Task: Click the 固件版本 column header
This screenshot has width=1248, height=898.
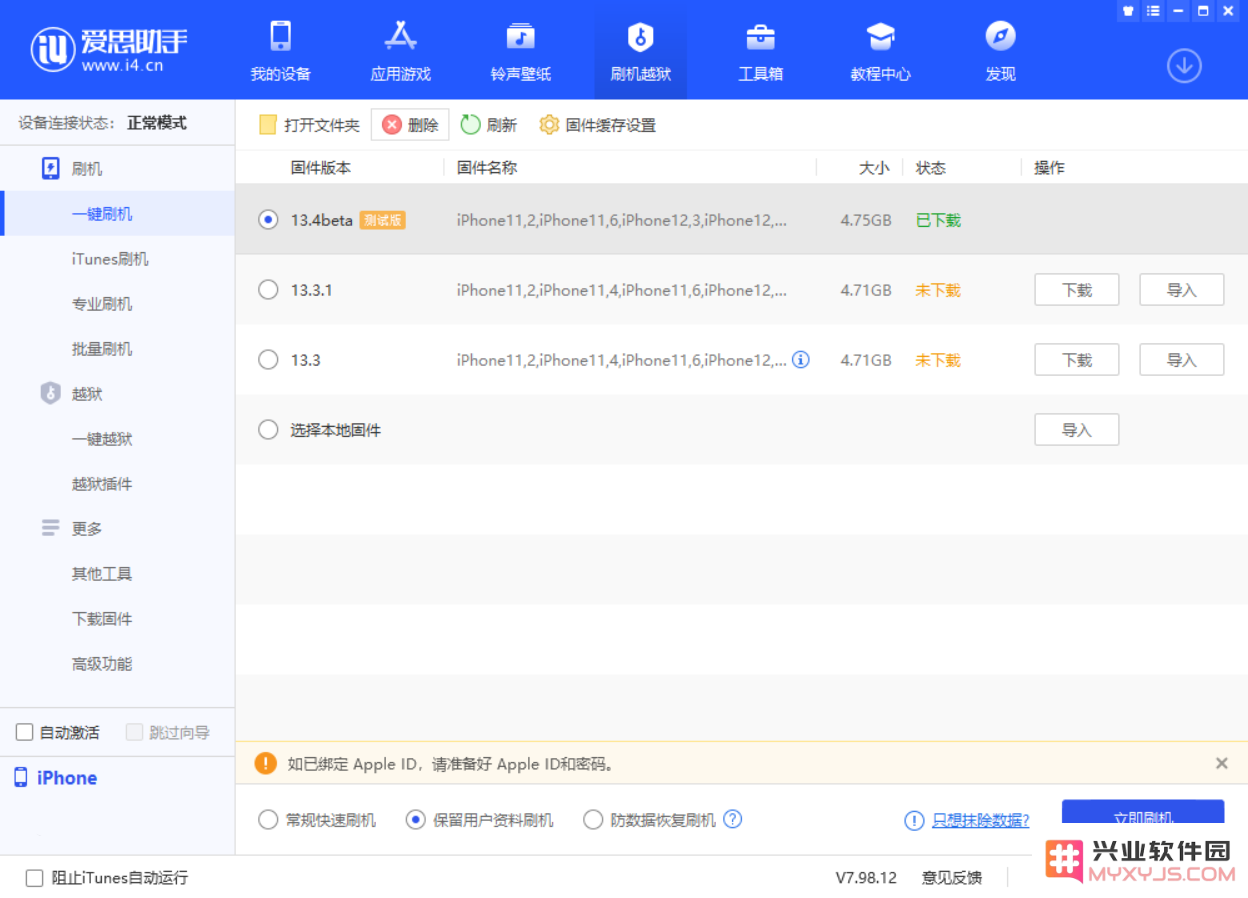Action: click(x=321, y=167)
